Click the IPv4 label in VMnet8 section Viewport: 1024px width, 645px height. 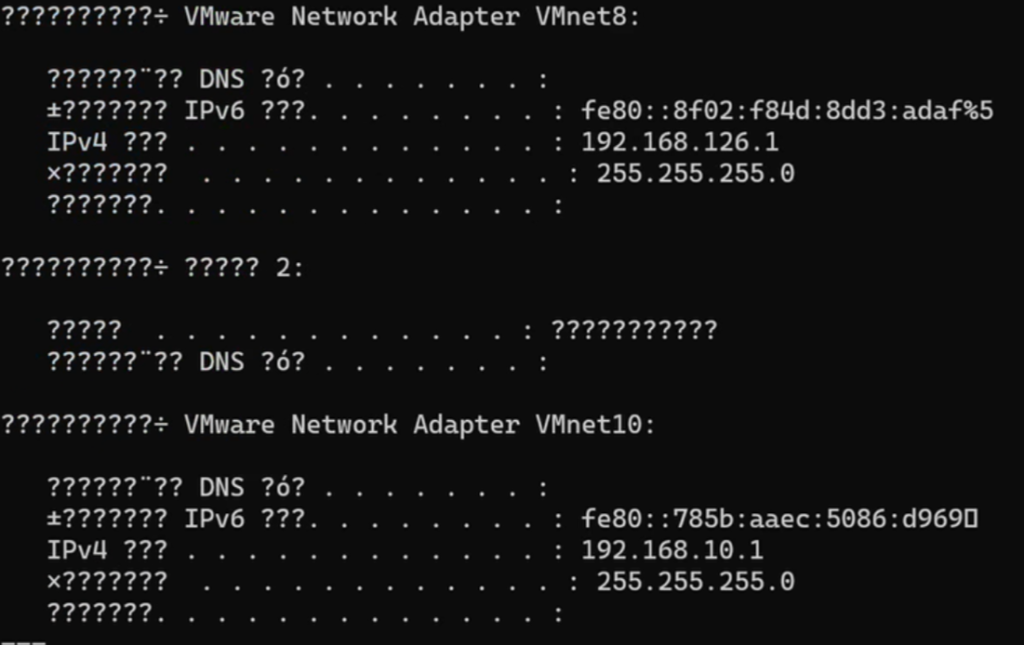click(x=76, y=142)
